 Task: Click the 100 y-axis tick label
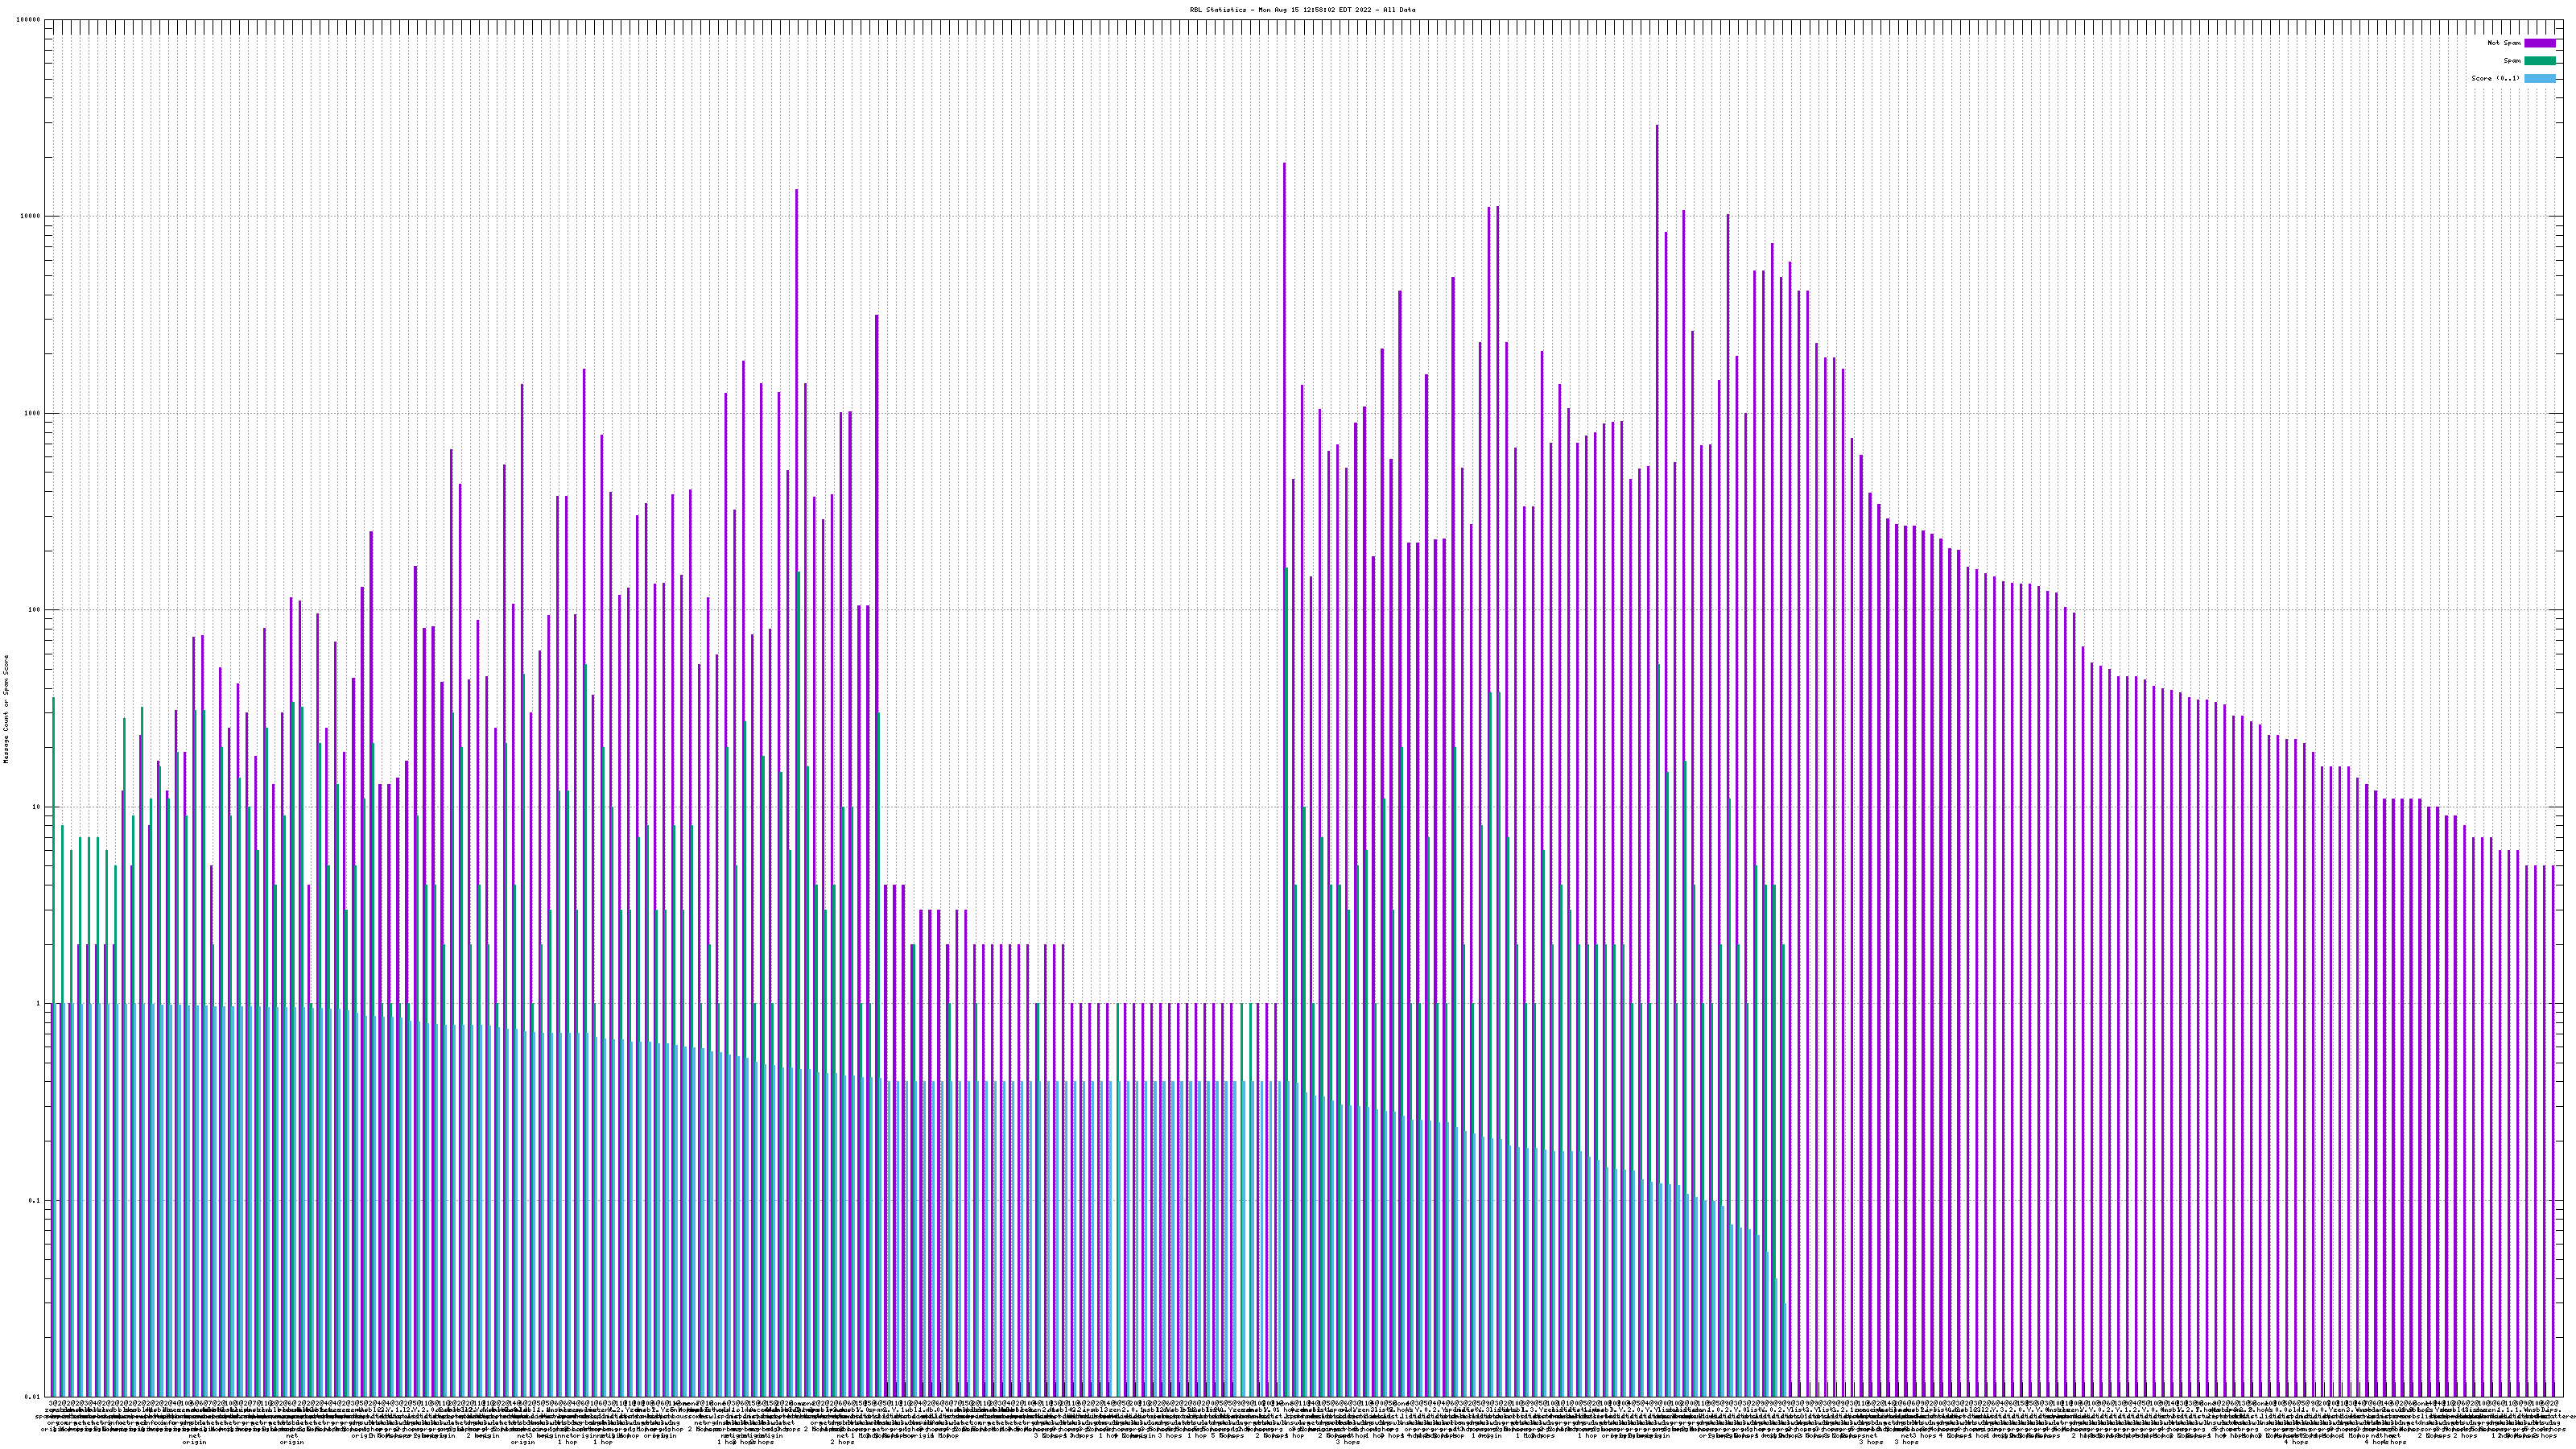point(35,610)
